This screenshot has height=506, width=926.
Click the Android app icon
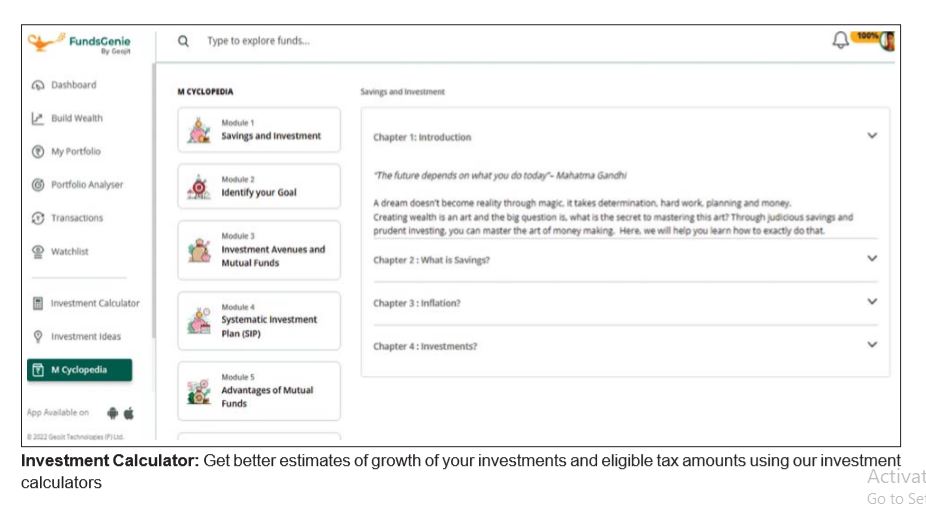click(x=112, y=413)
